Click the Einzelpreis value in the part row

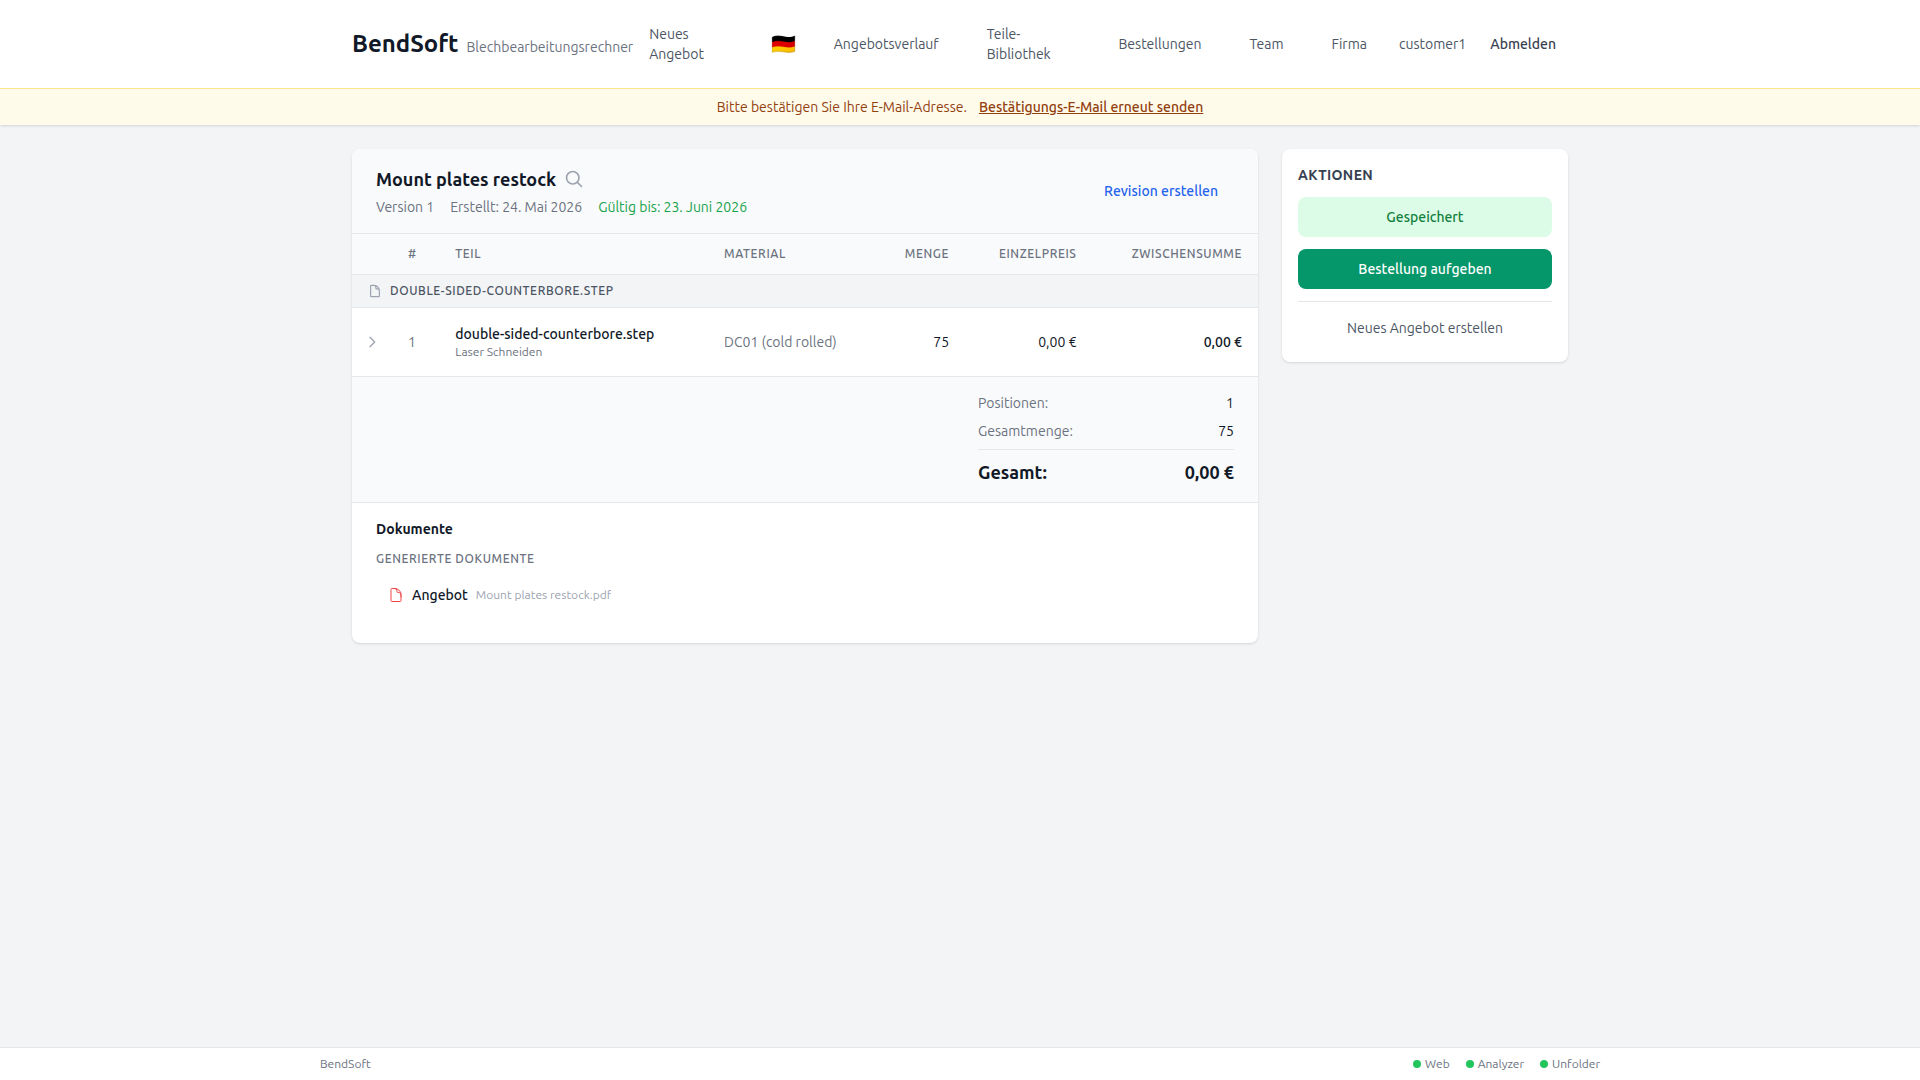(1057, 342)
